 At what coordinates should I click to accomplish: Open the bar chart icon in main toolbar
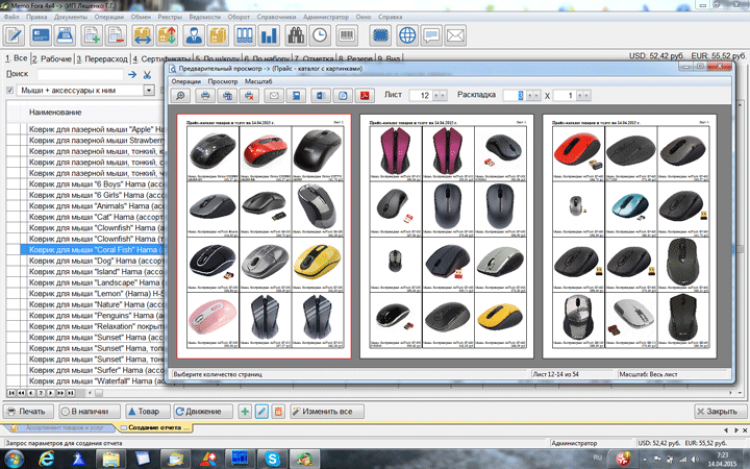269,36
